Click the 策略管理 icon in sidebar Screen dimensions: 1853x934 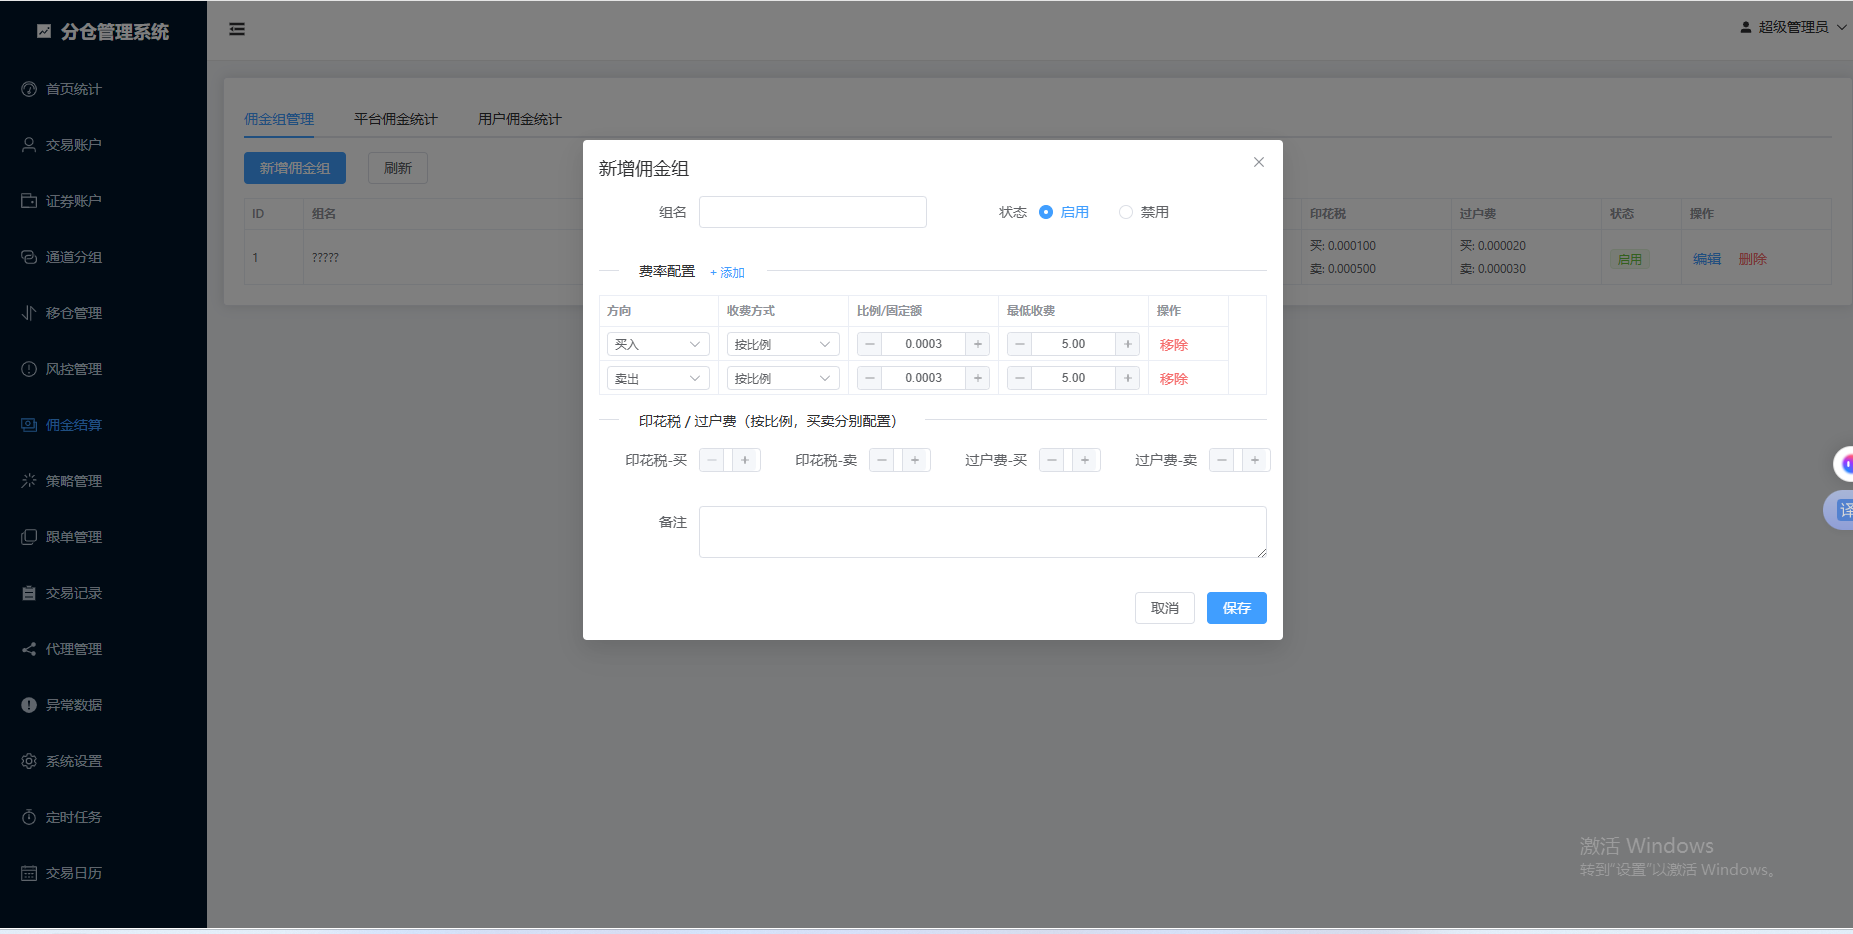[x=29, y=481]
